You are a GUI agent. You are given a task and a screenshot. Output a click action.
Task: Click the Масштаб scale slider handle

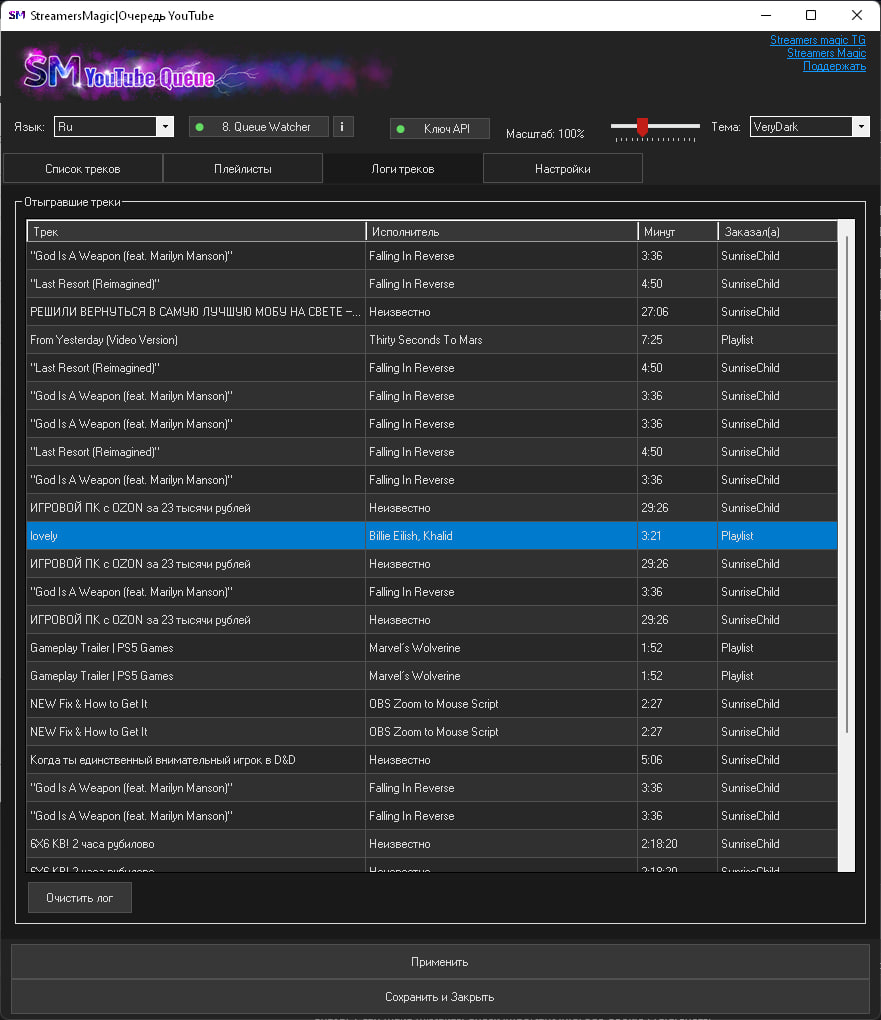pyautogui.click(x=642, y=126)
